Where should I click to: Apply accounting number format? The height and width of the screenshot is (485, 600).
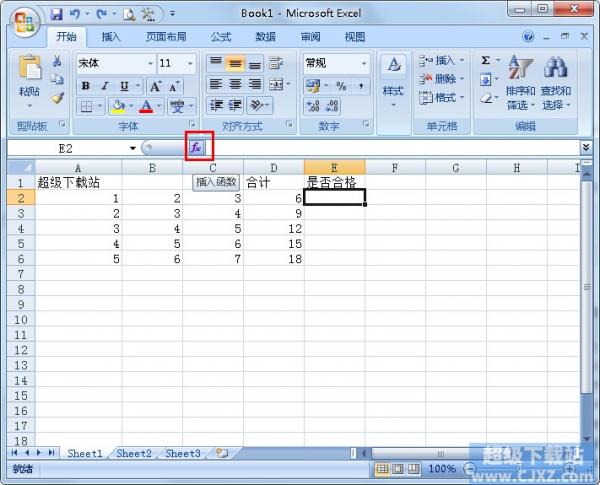point(313,86)
